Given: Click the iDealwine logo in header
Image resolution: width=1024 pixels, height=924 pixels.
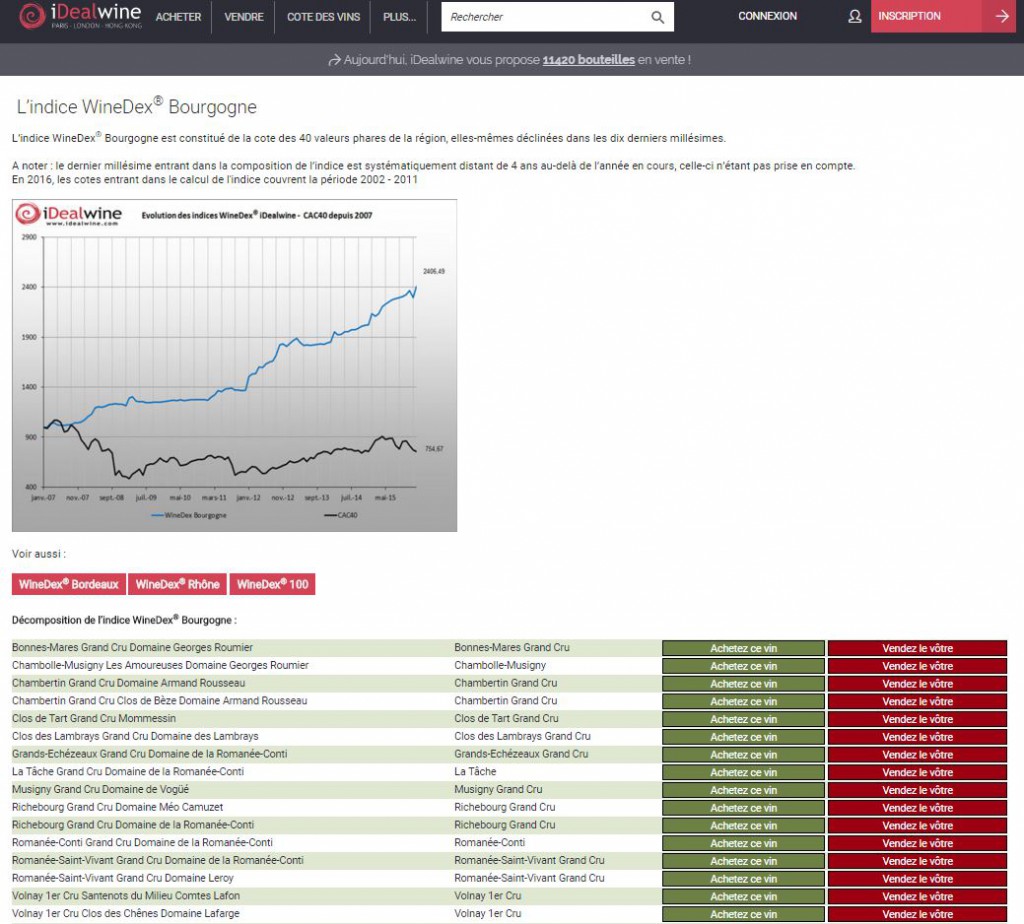Looking at the screenshot, I should point(80,16).
